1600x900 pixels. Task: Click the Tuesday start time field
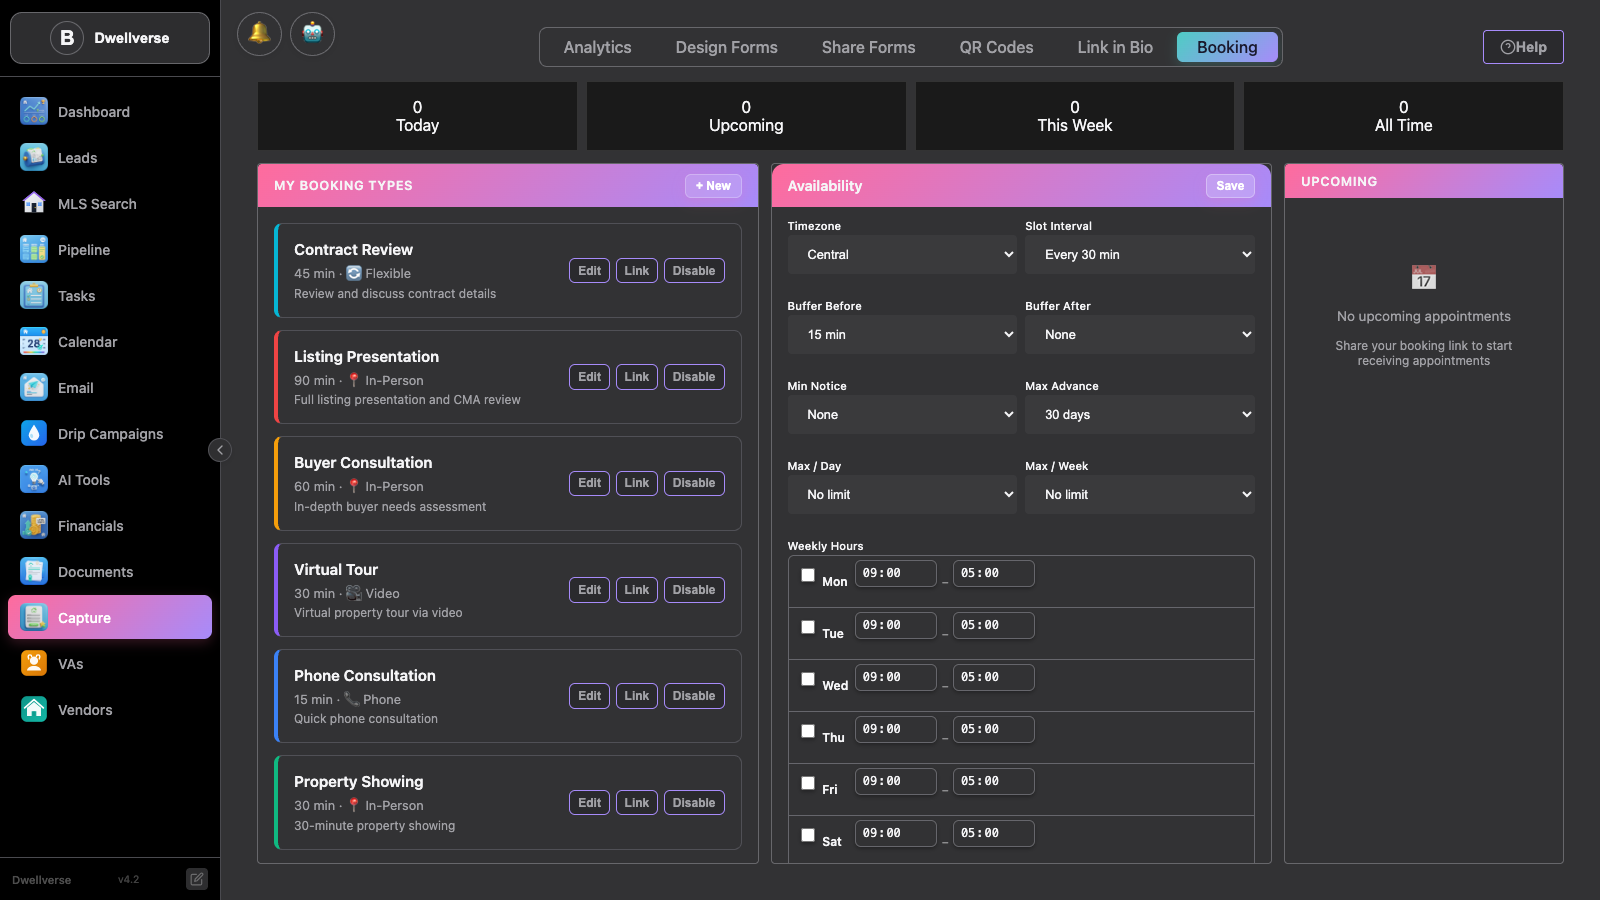coord(895,626)
